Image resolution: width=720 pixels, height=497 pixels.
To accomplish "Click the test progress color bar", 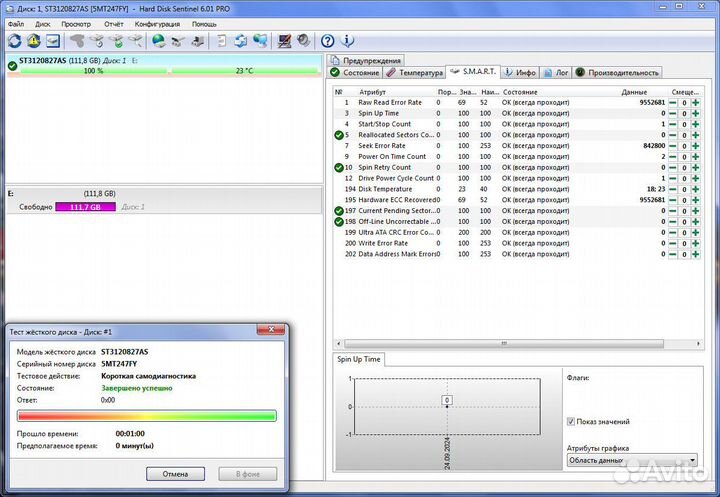I will click(146, 416).
